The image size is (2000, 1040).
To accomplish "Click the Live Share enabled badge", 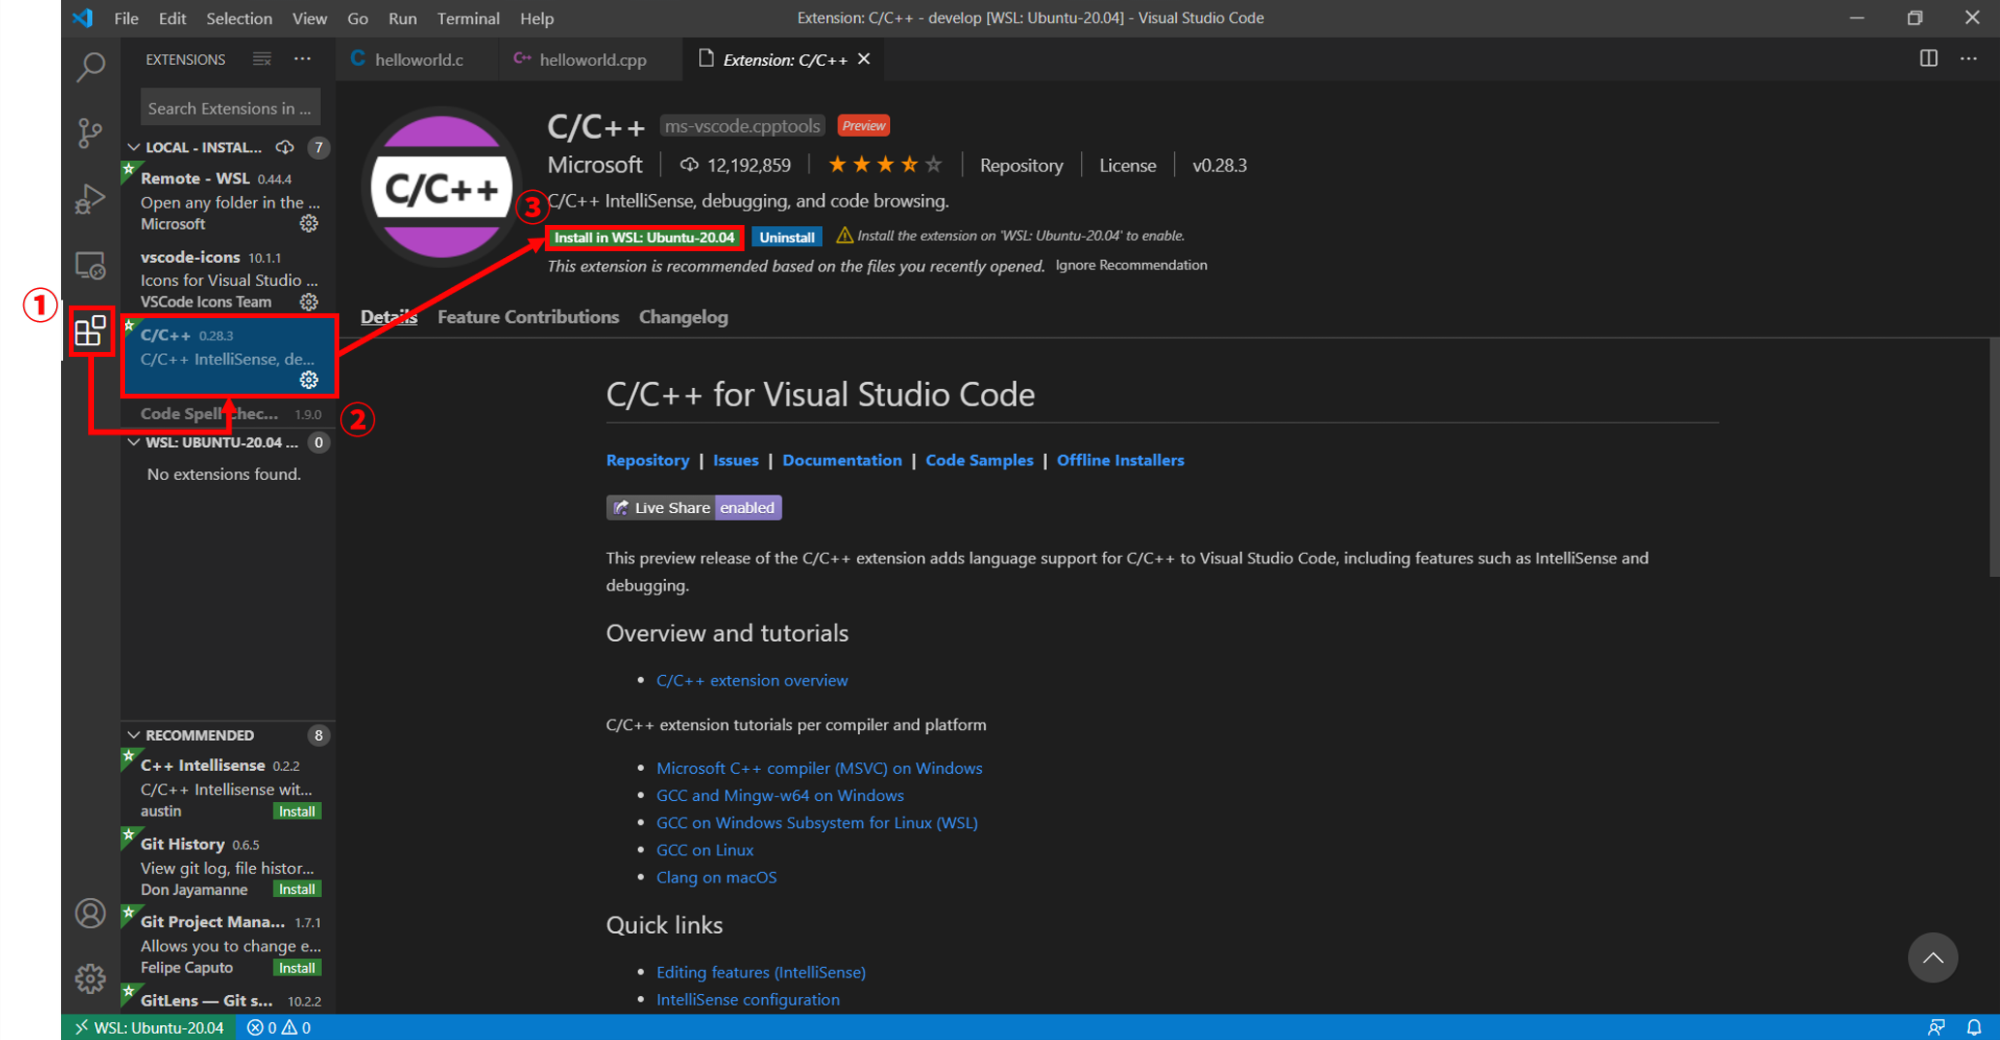I will (x=694, y=508).
